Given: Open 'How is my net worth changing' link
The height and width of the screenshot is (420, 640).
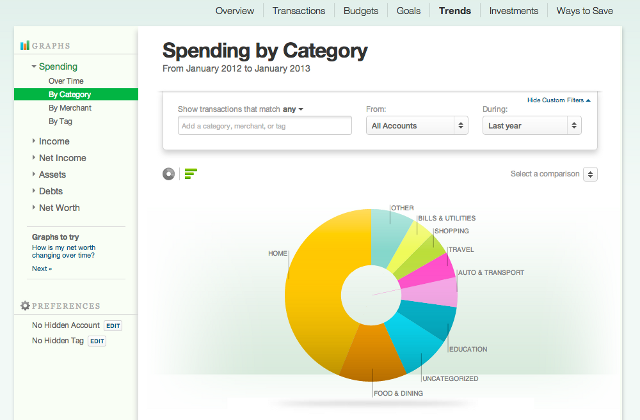Looking at the screenshot, I should [63, 251].
